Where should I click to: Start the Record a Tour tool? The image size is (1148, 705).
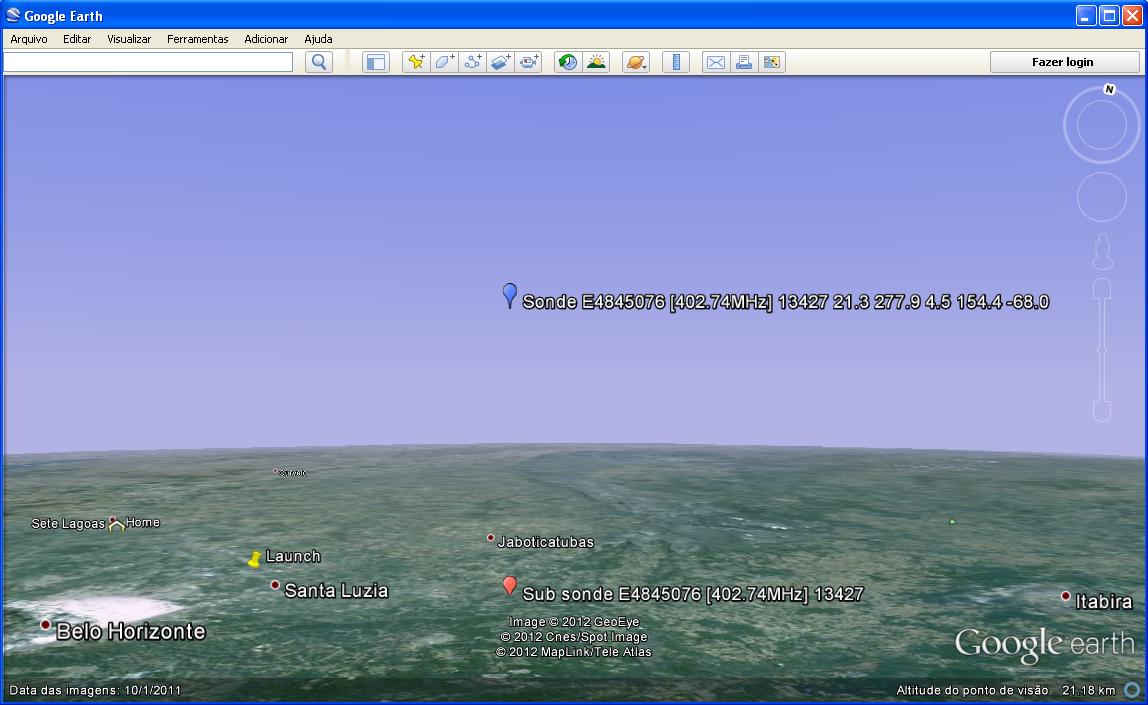528,62
